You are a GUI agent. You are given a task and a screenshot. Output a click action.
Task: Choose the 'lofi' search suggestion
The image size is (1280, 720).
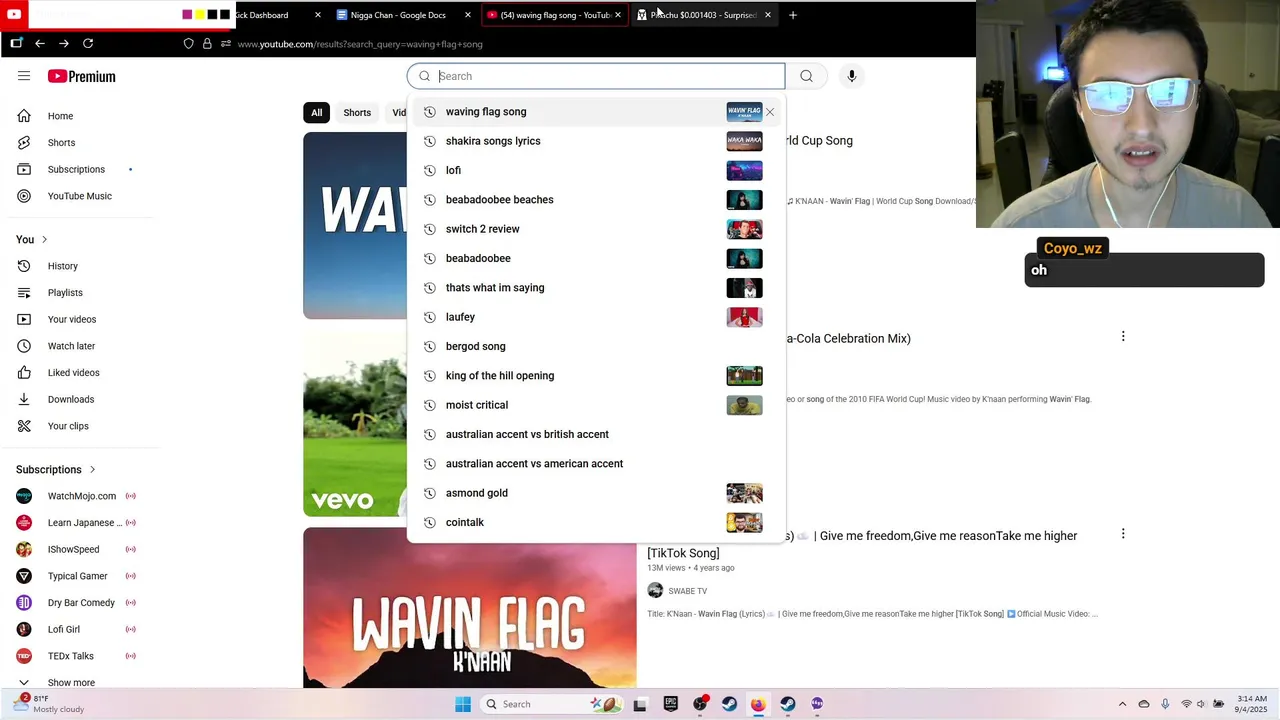596,170
